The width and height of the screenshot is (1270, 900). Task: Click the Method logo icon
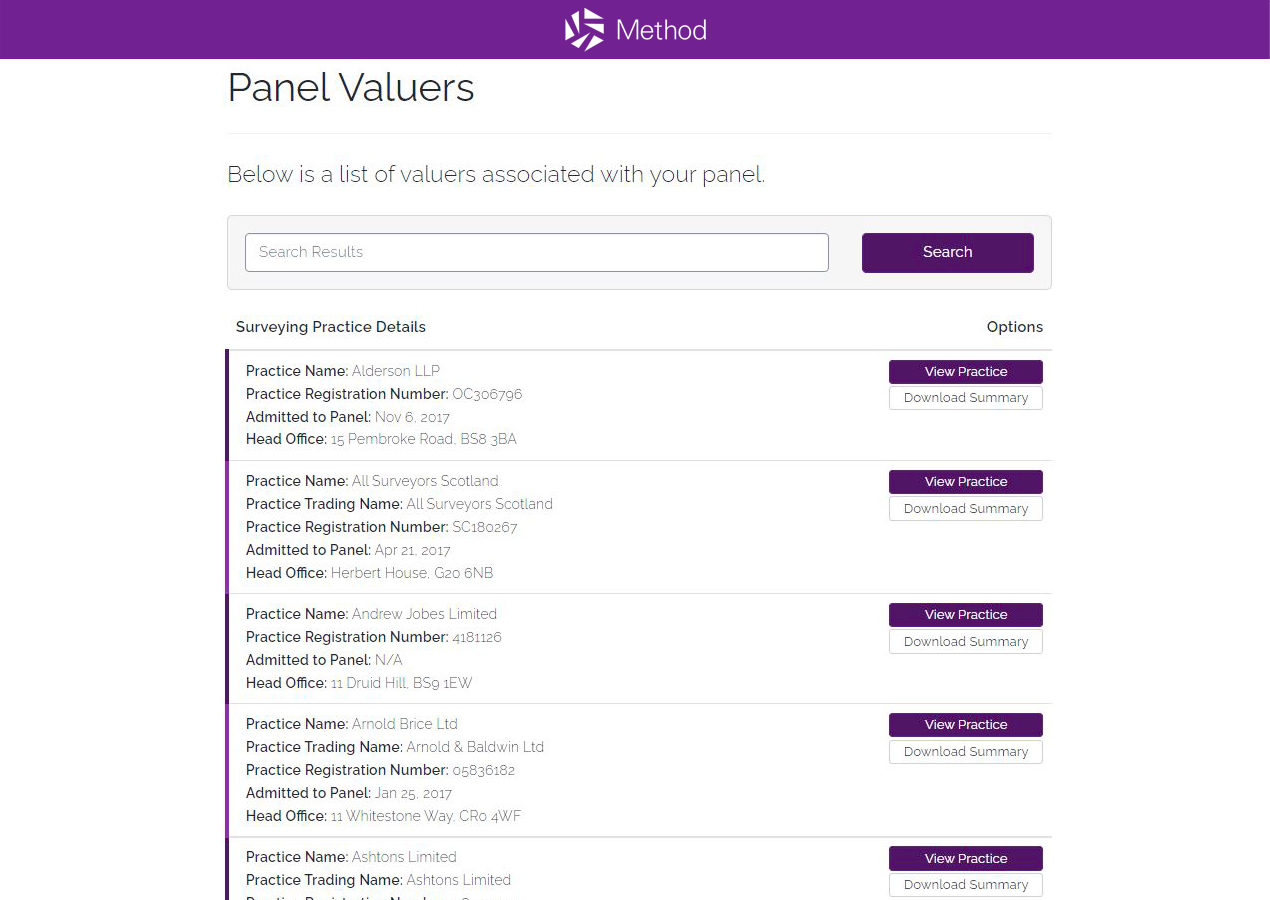click(x=584, y=30)
